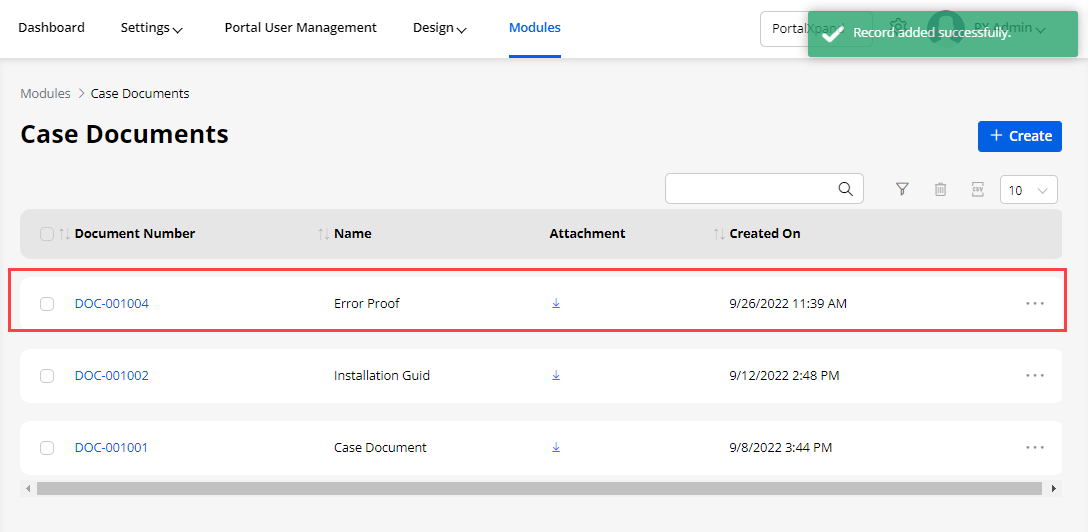Expand the Settings dropdown menu

tap(152, 28)
